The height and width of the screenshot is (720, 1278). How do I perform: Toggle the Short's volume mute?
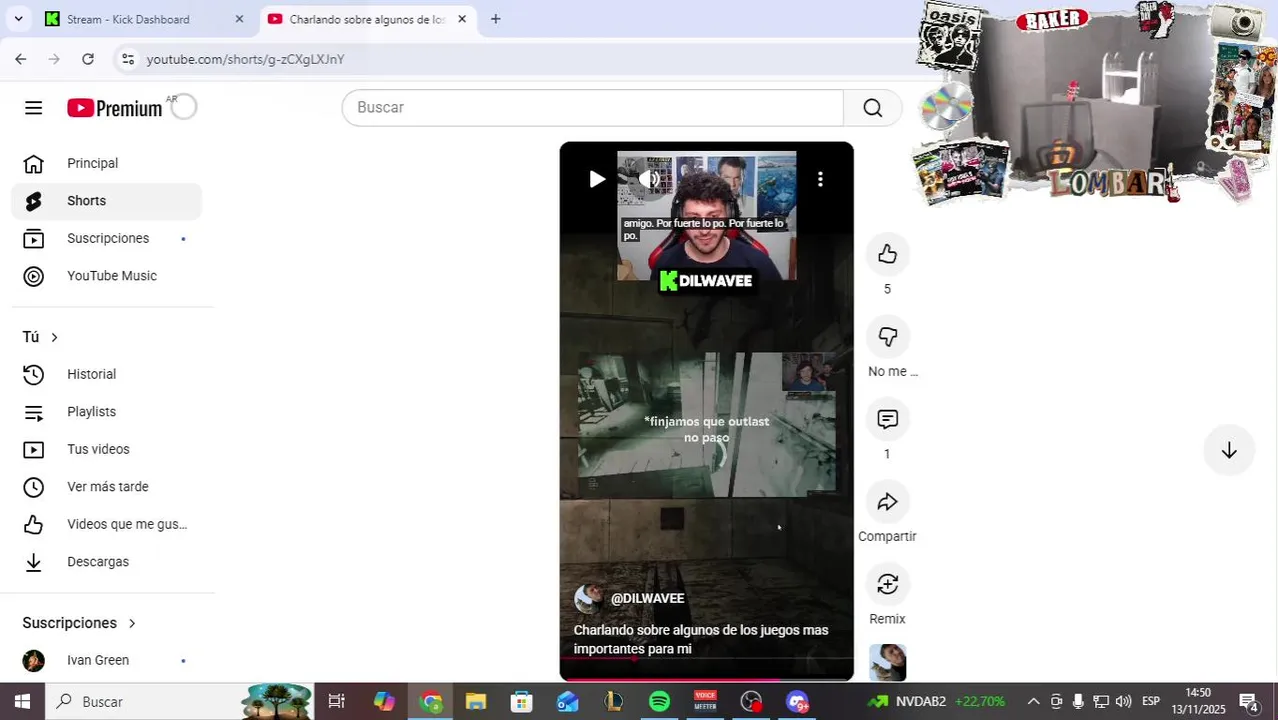(x=649, y=179)
